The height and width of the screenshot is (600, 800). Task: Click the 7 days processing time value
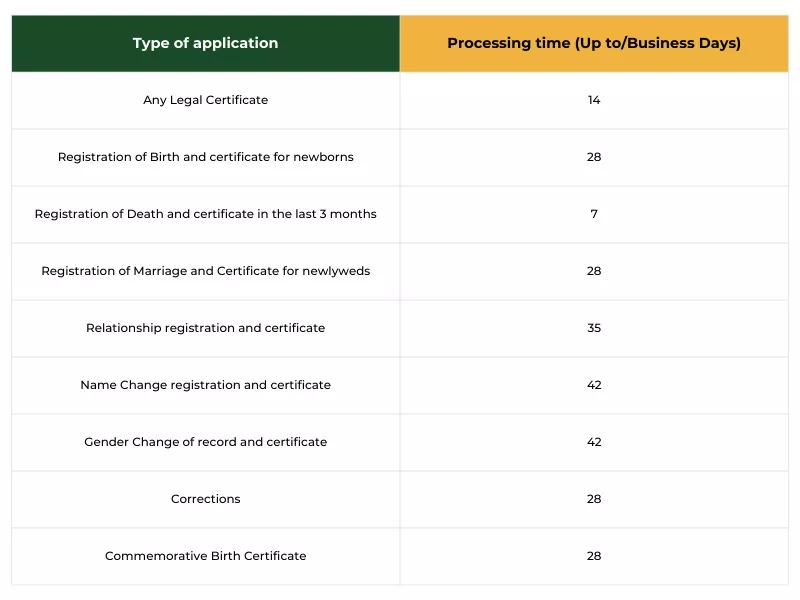pyautogui.click(x=594, y=214)
